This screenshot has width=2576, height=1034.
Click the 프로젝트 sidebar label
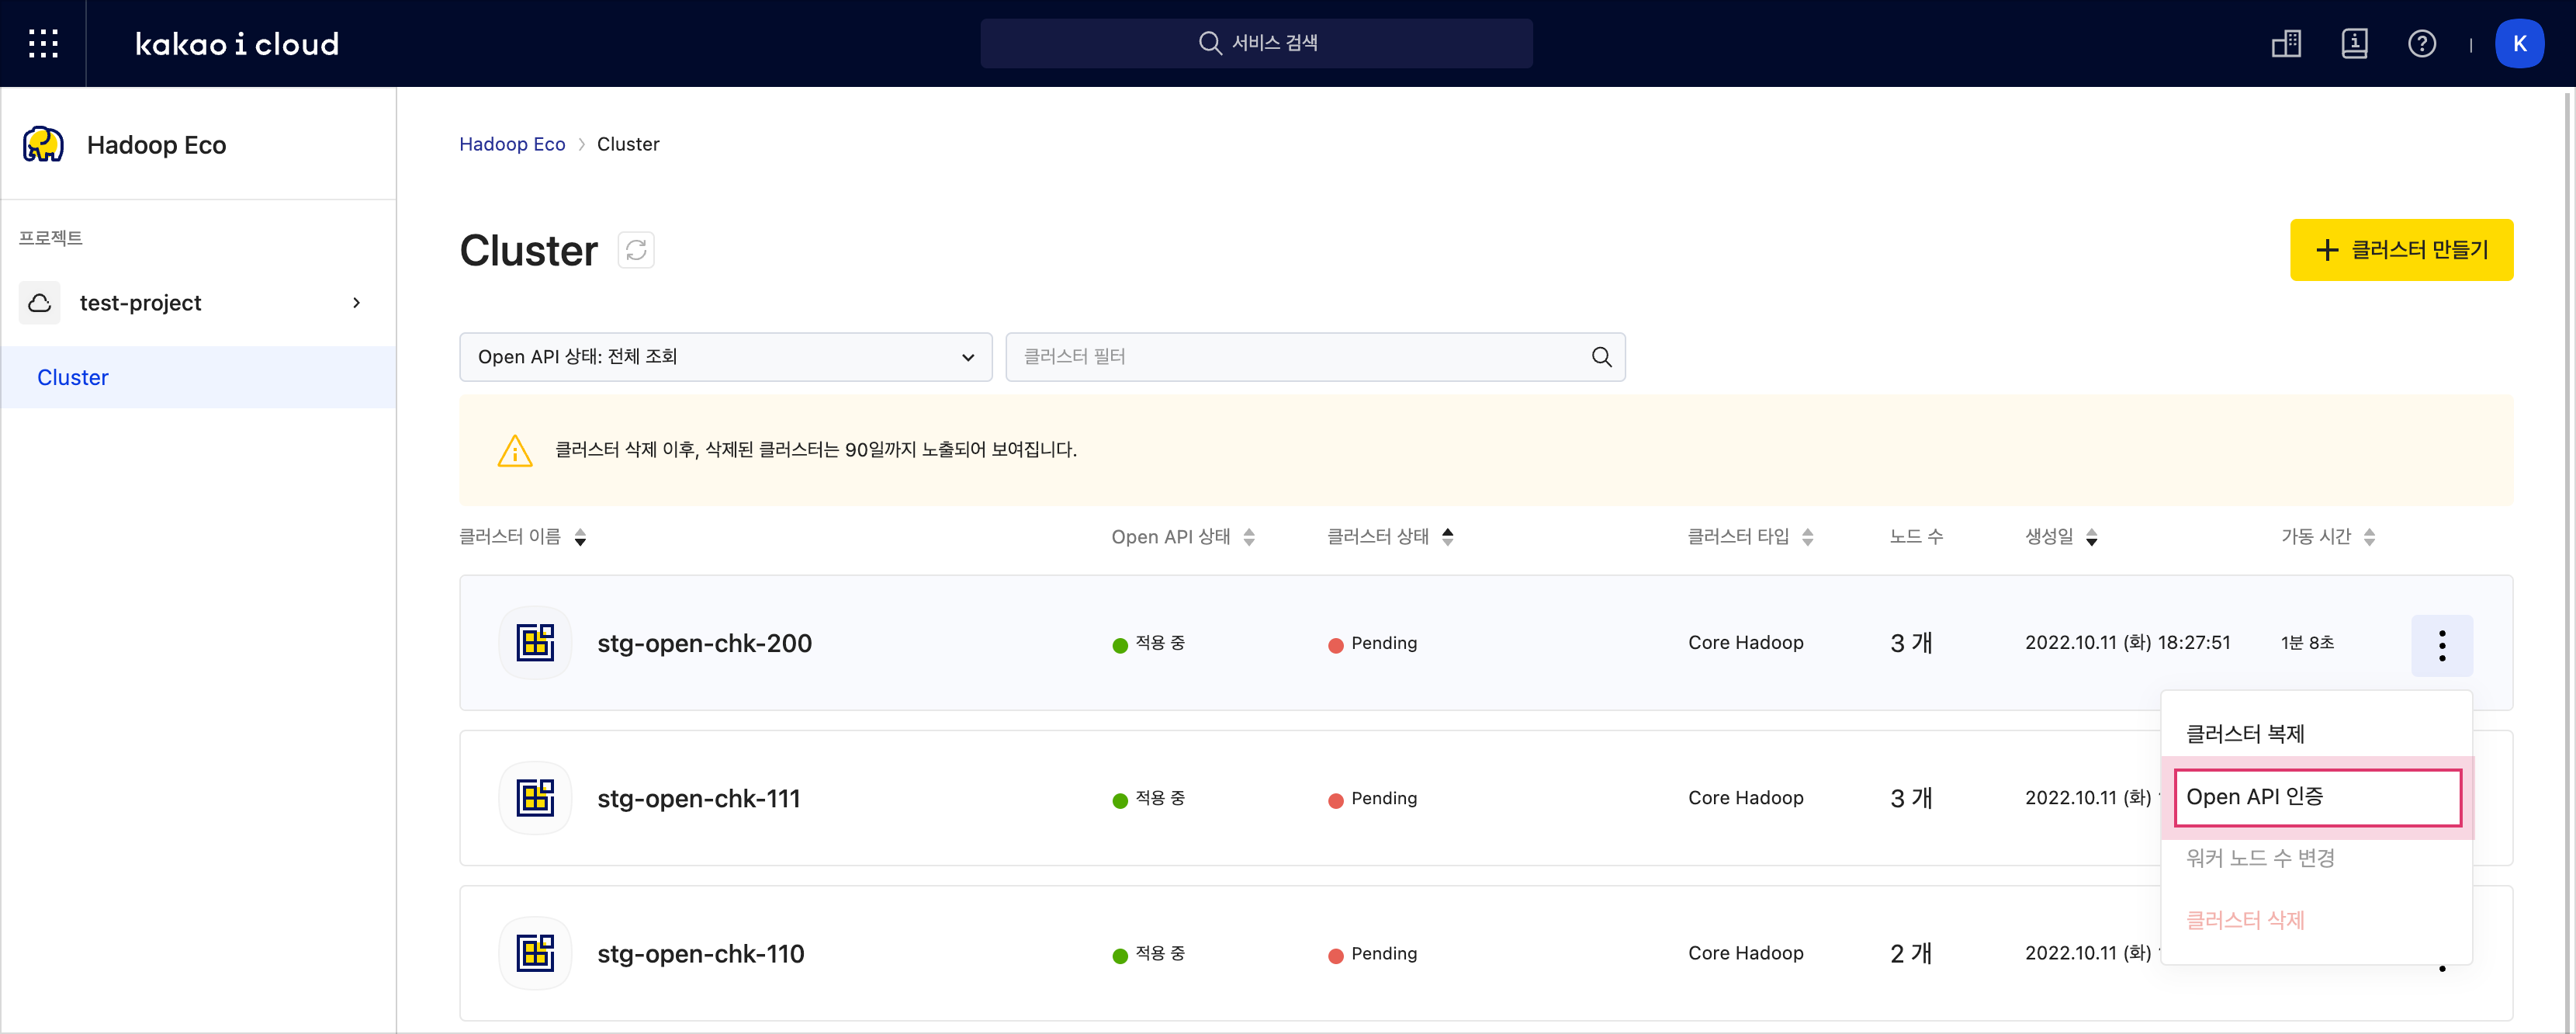[x=50, y=238]
